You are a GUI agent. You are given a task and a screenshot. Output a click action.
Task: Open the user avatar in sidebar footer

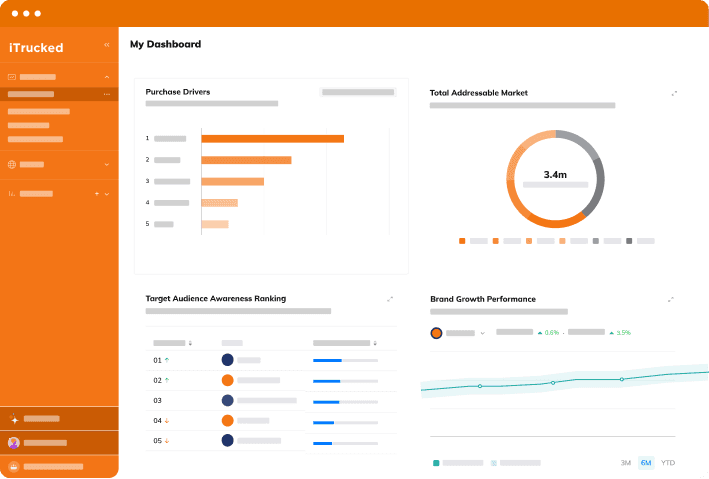[14, 442]
